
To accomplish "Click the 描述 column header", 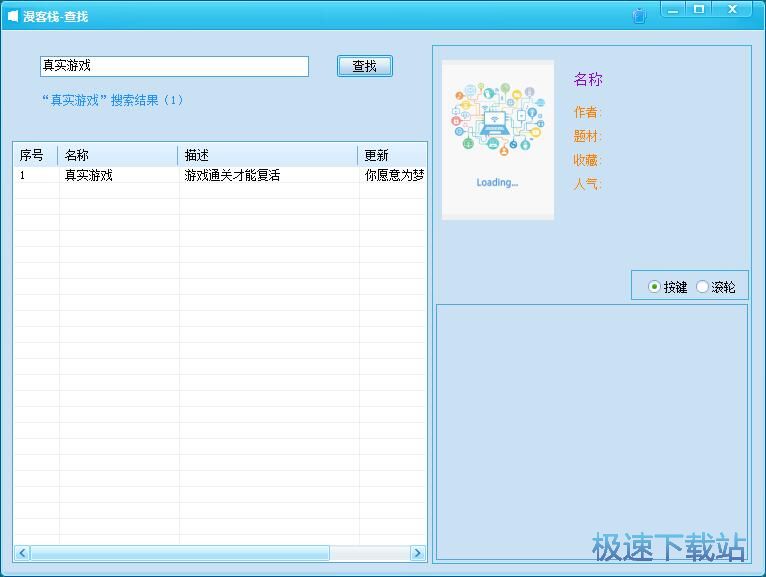I will (x=268, y=155).
